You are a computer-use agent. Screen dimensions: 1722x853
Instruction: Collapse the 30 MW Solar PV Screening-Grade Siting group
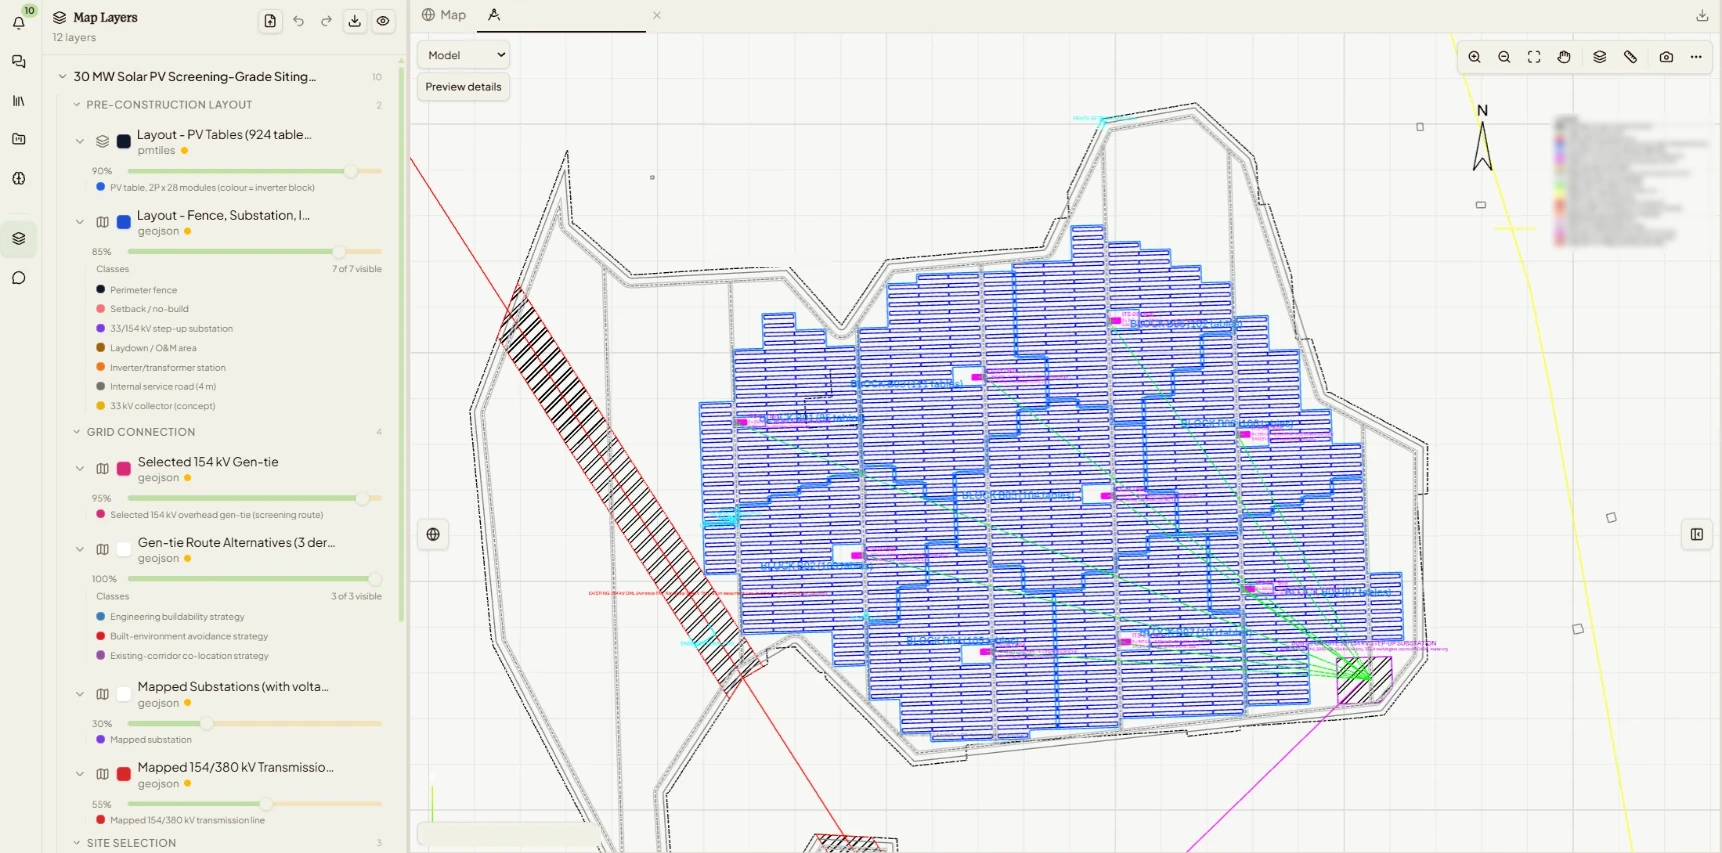62,76
